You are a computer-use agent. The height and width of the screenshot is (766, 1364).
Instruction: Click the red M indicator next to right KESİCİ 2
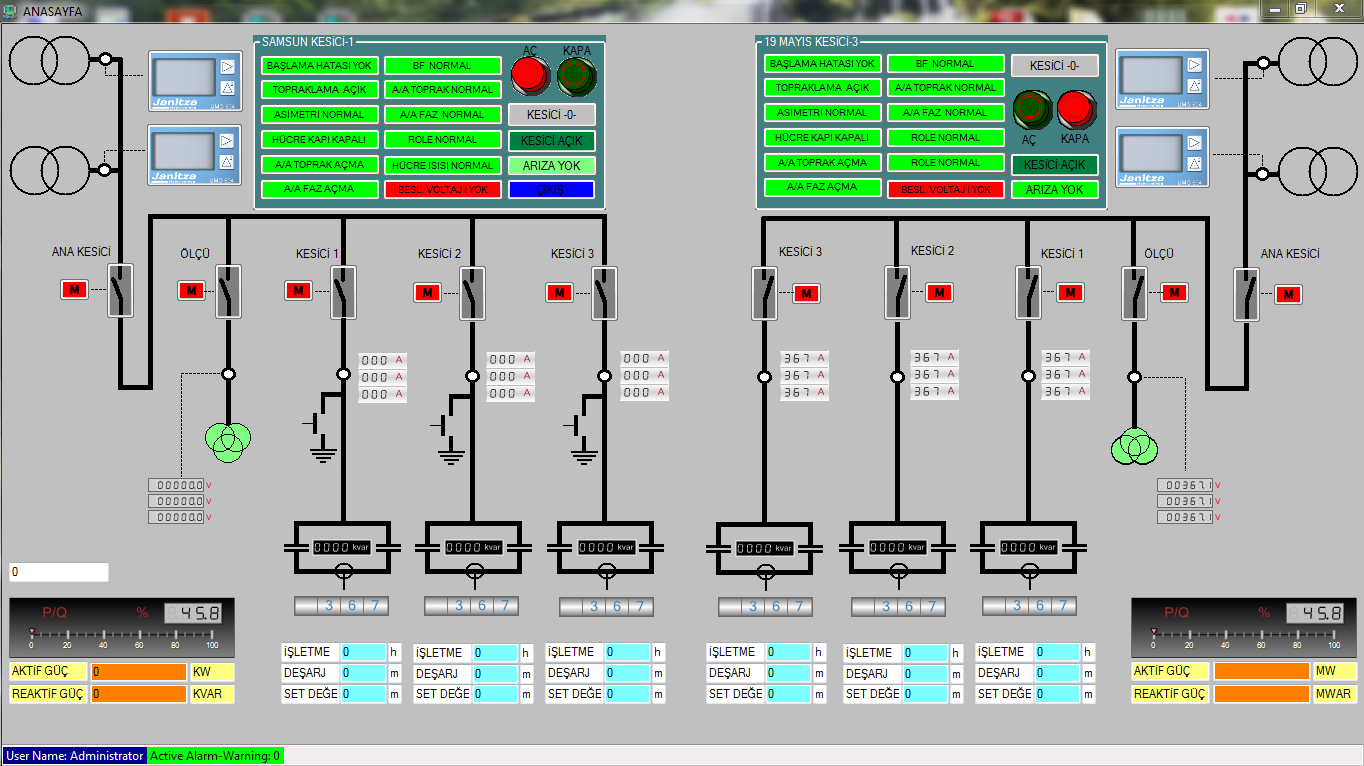click(939, 292)
